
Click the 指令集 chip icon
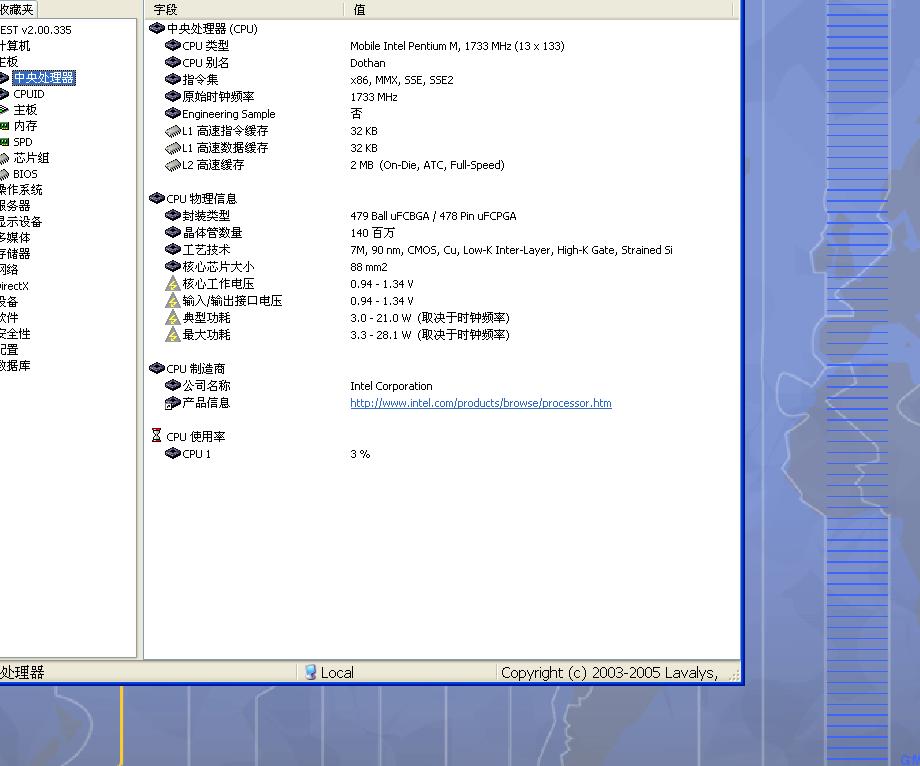(172, 79)
